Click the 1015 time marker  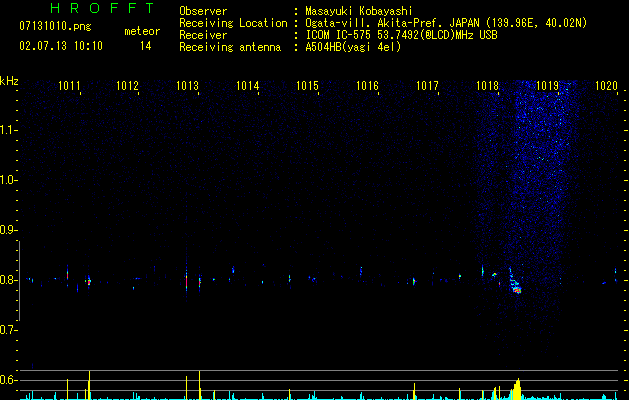coord(307,86)
